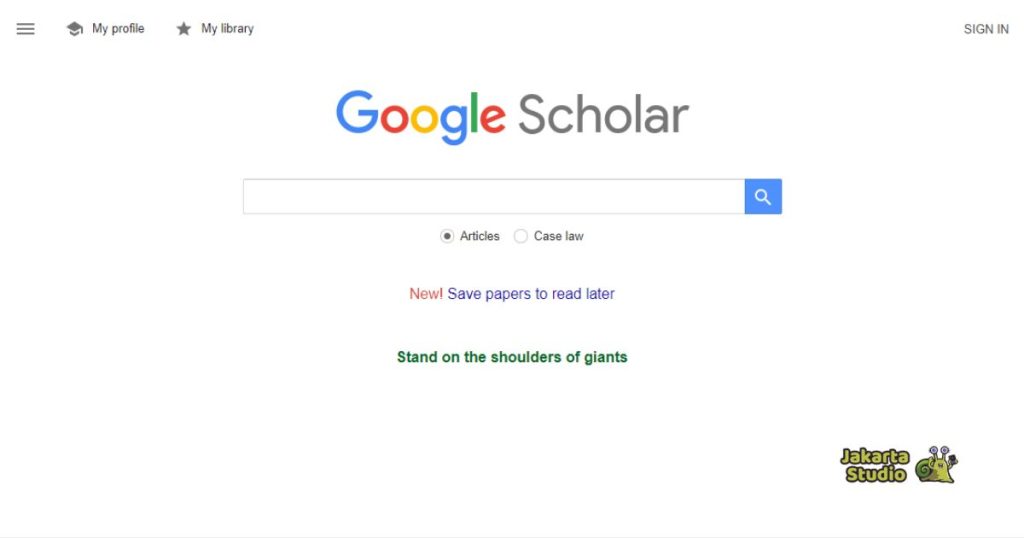This screenshot has height=538, width=1024.
Task: Click the gray Scholar word in logo
Action: tap(603, 116)
